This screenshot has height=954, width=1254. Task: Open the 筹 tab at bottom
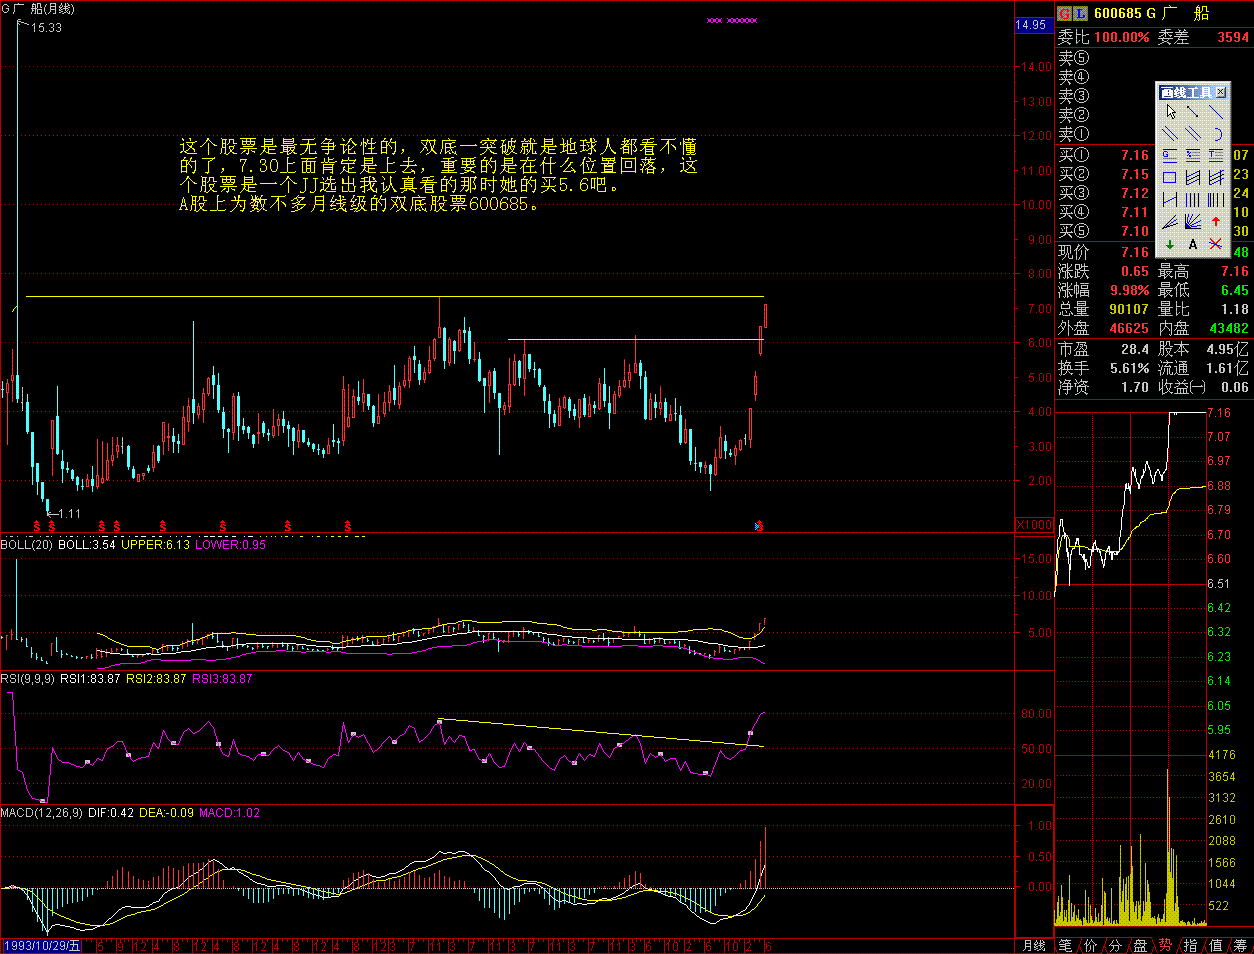click(x=1240, y=945)
